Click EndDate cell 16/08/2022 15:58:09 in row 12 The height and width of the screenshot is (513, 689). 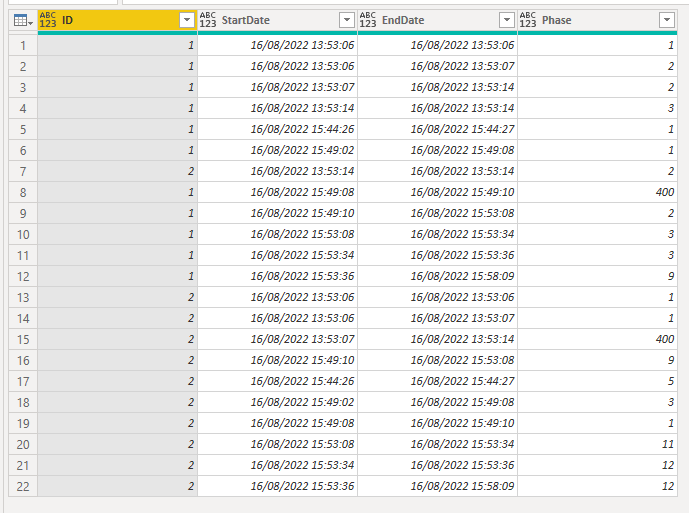(438, 276)
